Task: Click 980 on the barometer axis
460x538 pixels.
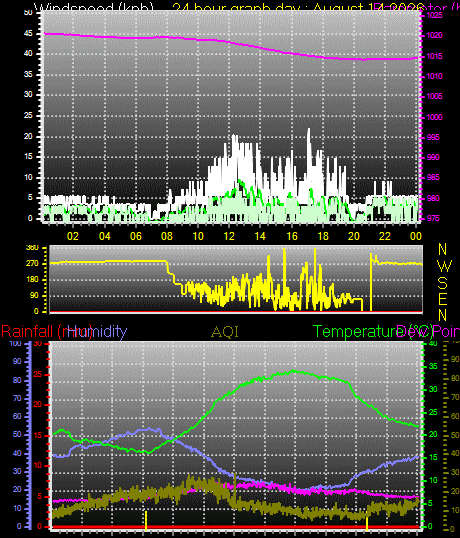Action: pyautogui.click(x=433, y=198)
